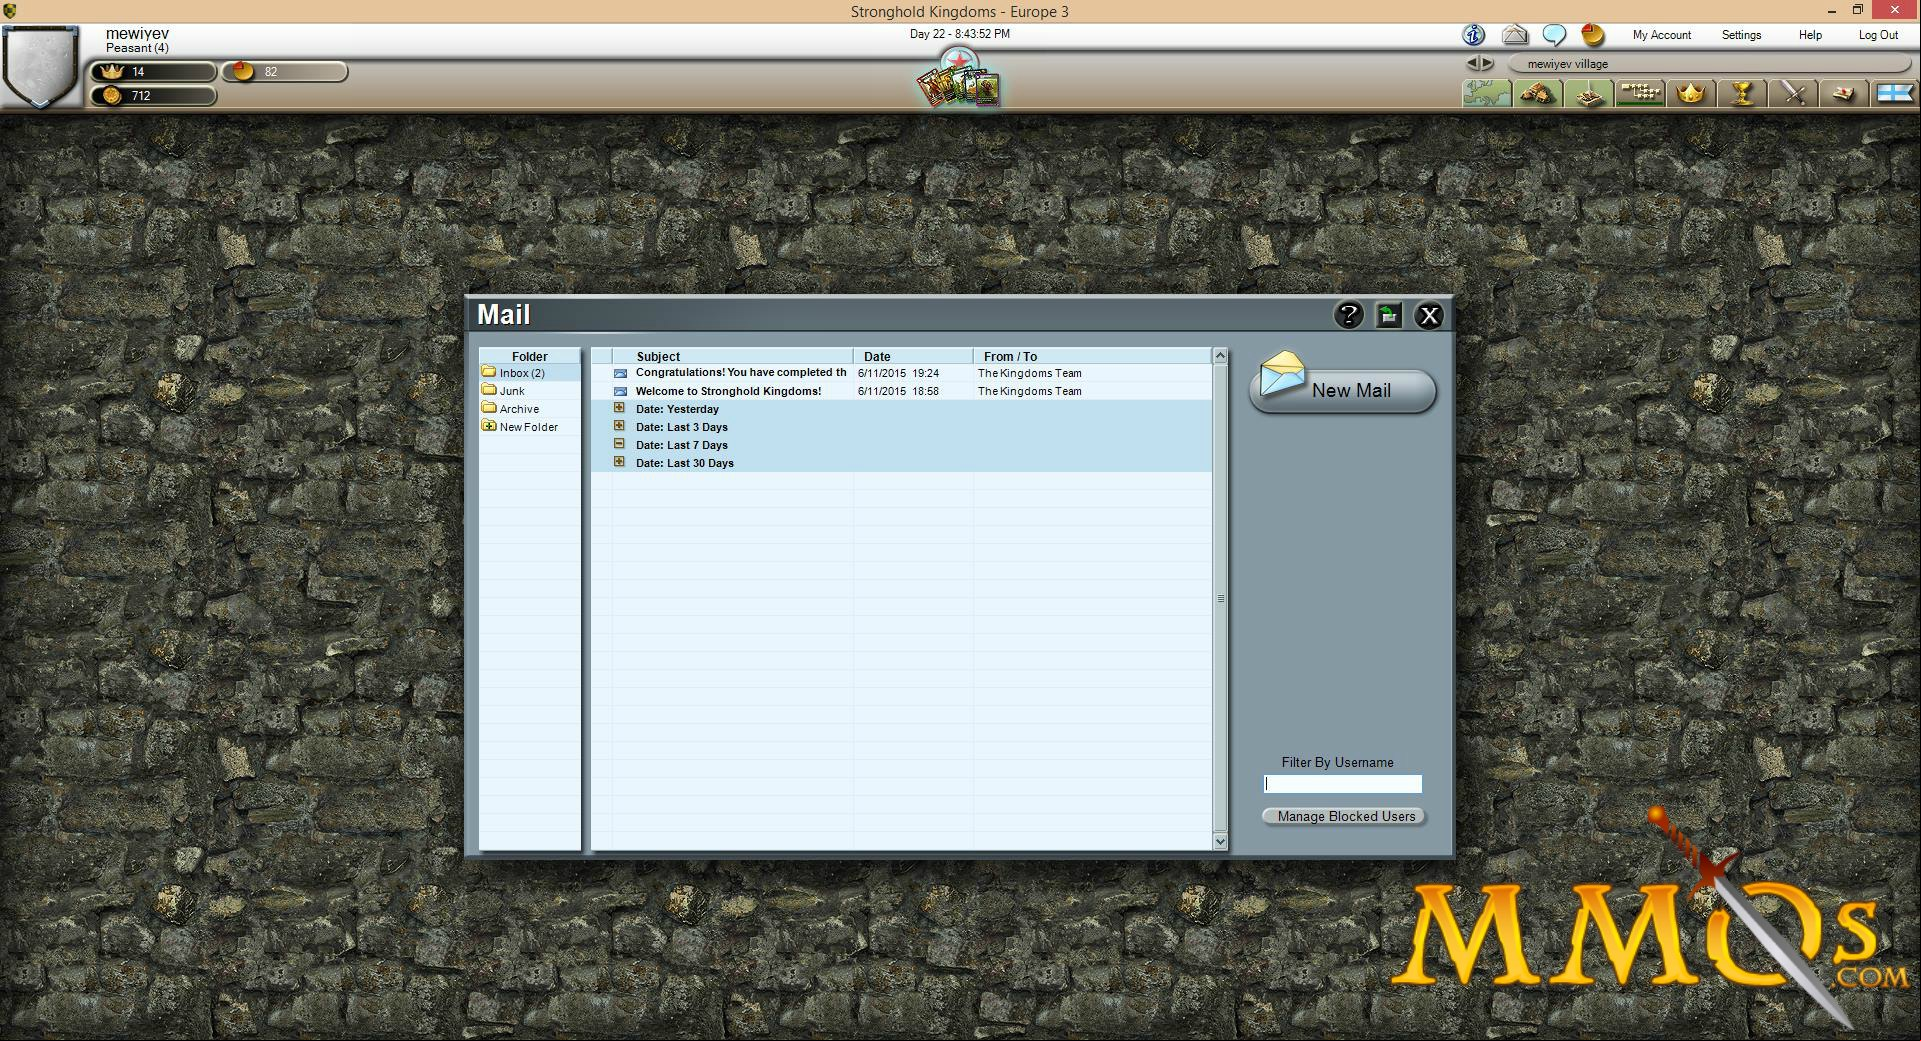The image size is (1921, 1041).
Task: Sort by From / To column header
Action: point(1092,356)
